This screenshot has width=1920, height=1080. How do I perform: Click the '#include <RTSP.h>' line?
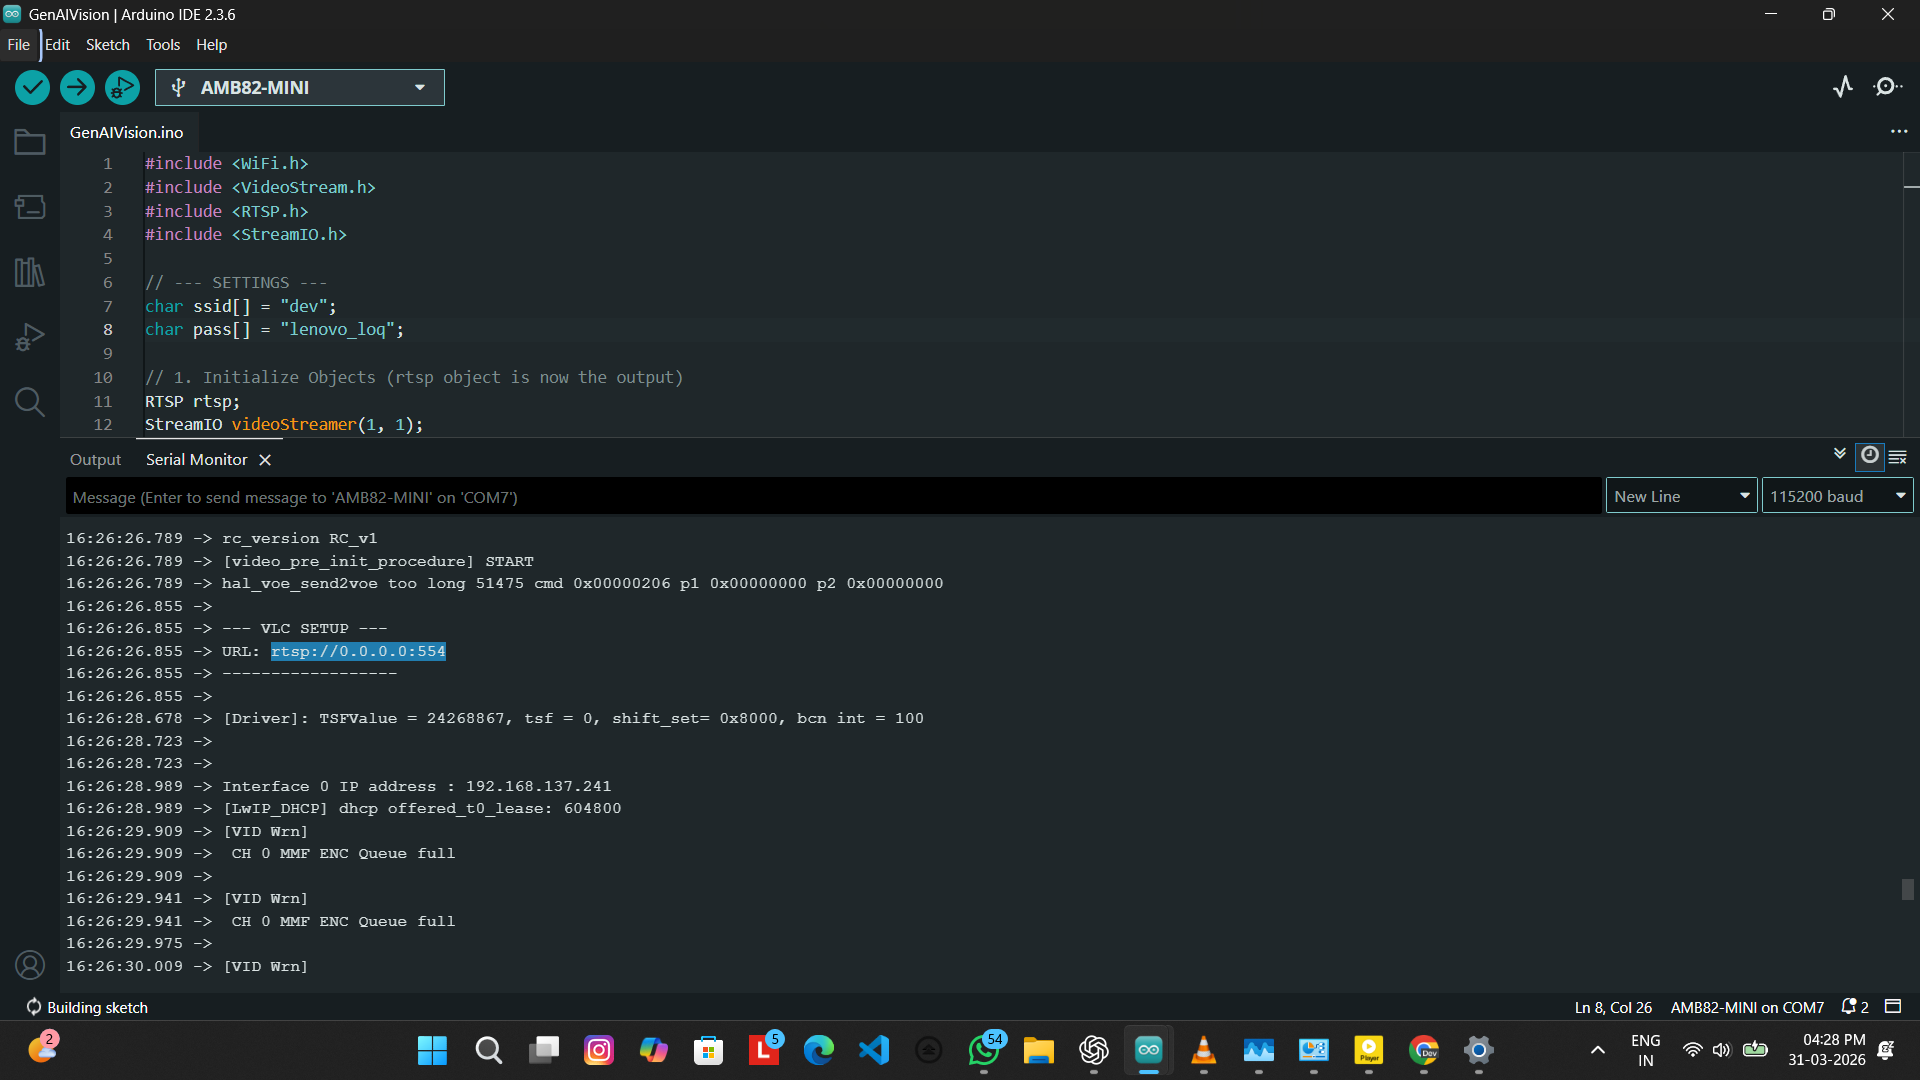pyautogui.click(x=227, y=211)
